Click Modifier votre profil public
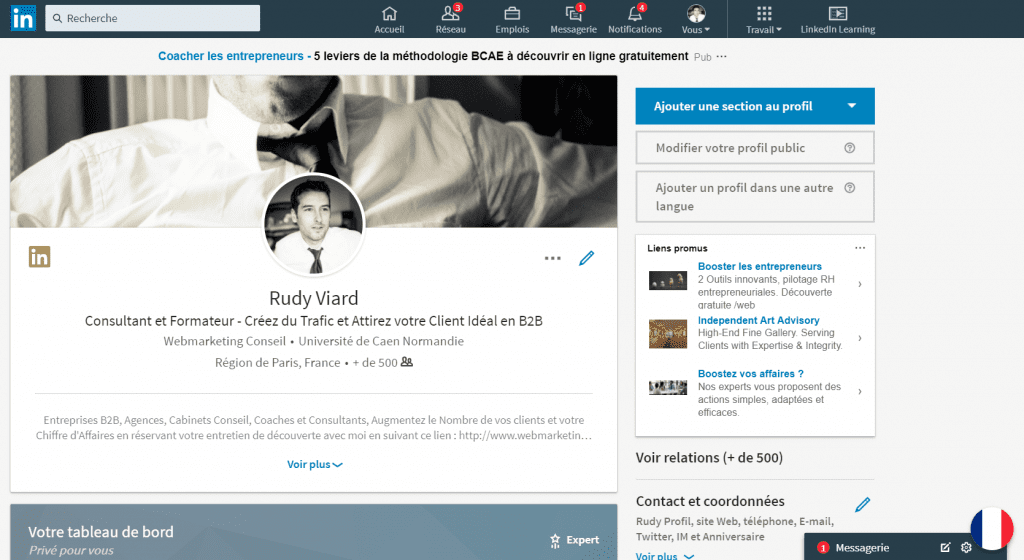This screenshot has width=1024, height=560. click(755, 148)
